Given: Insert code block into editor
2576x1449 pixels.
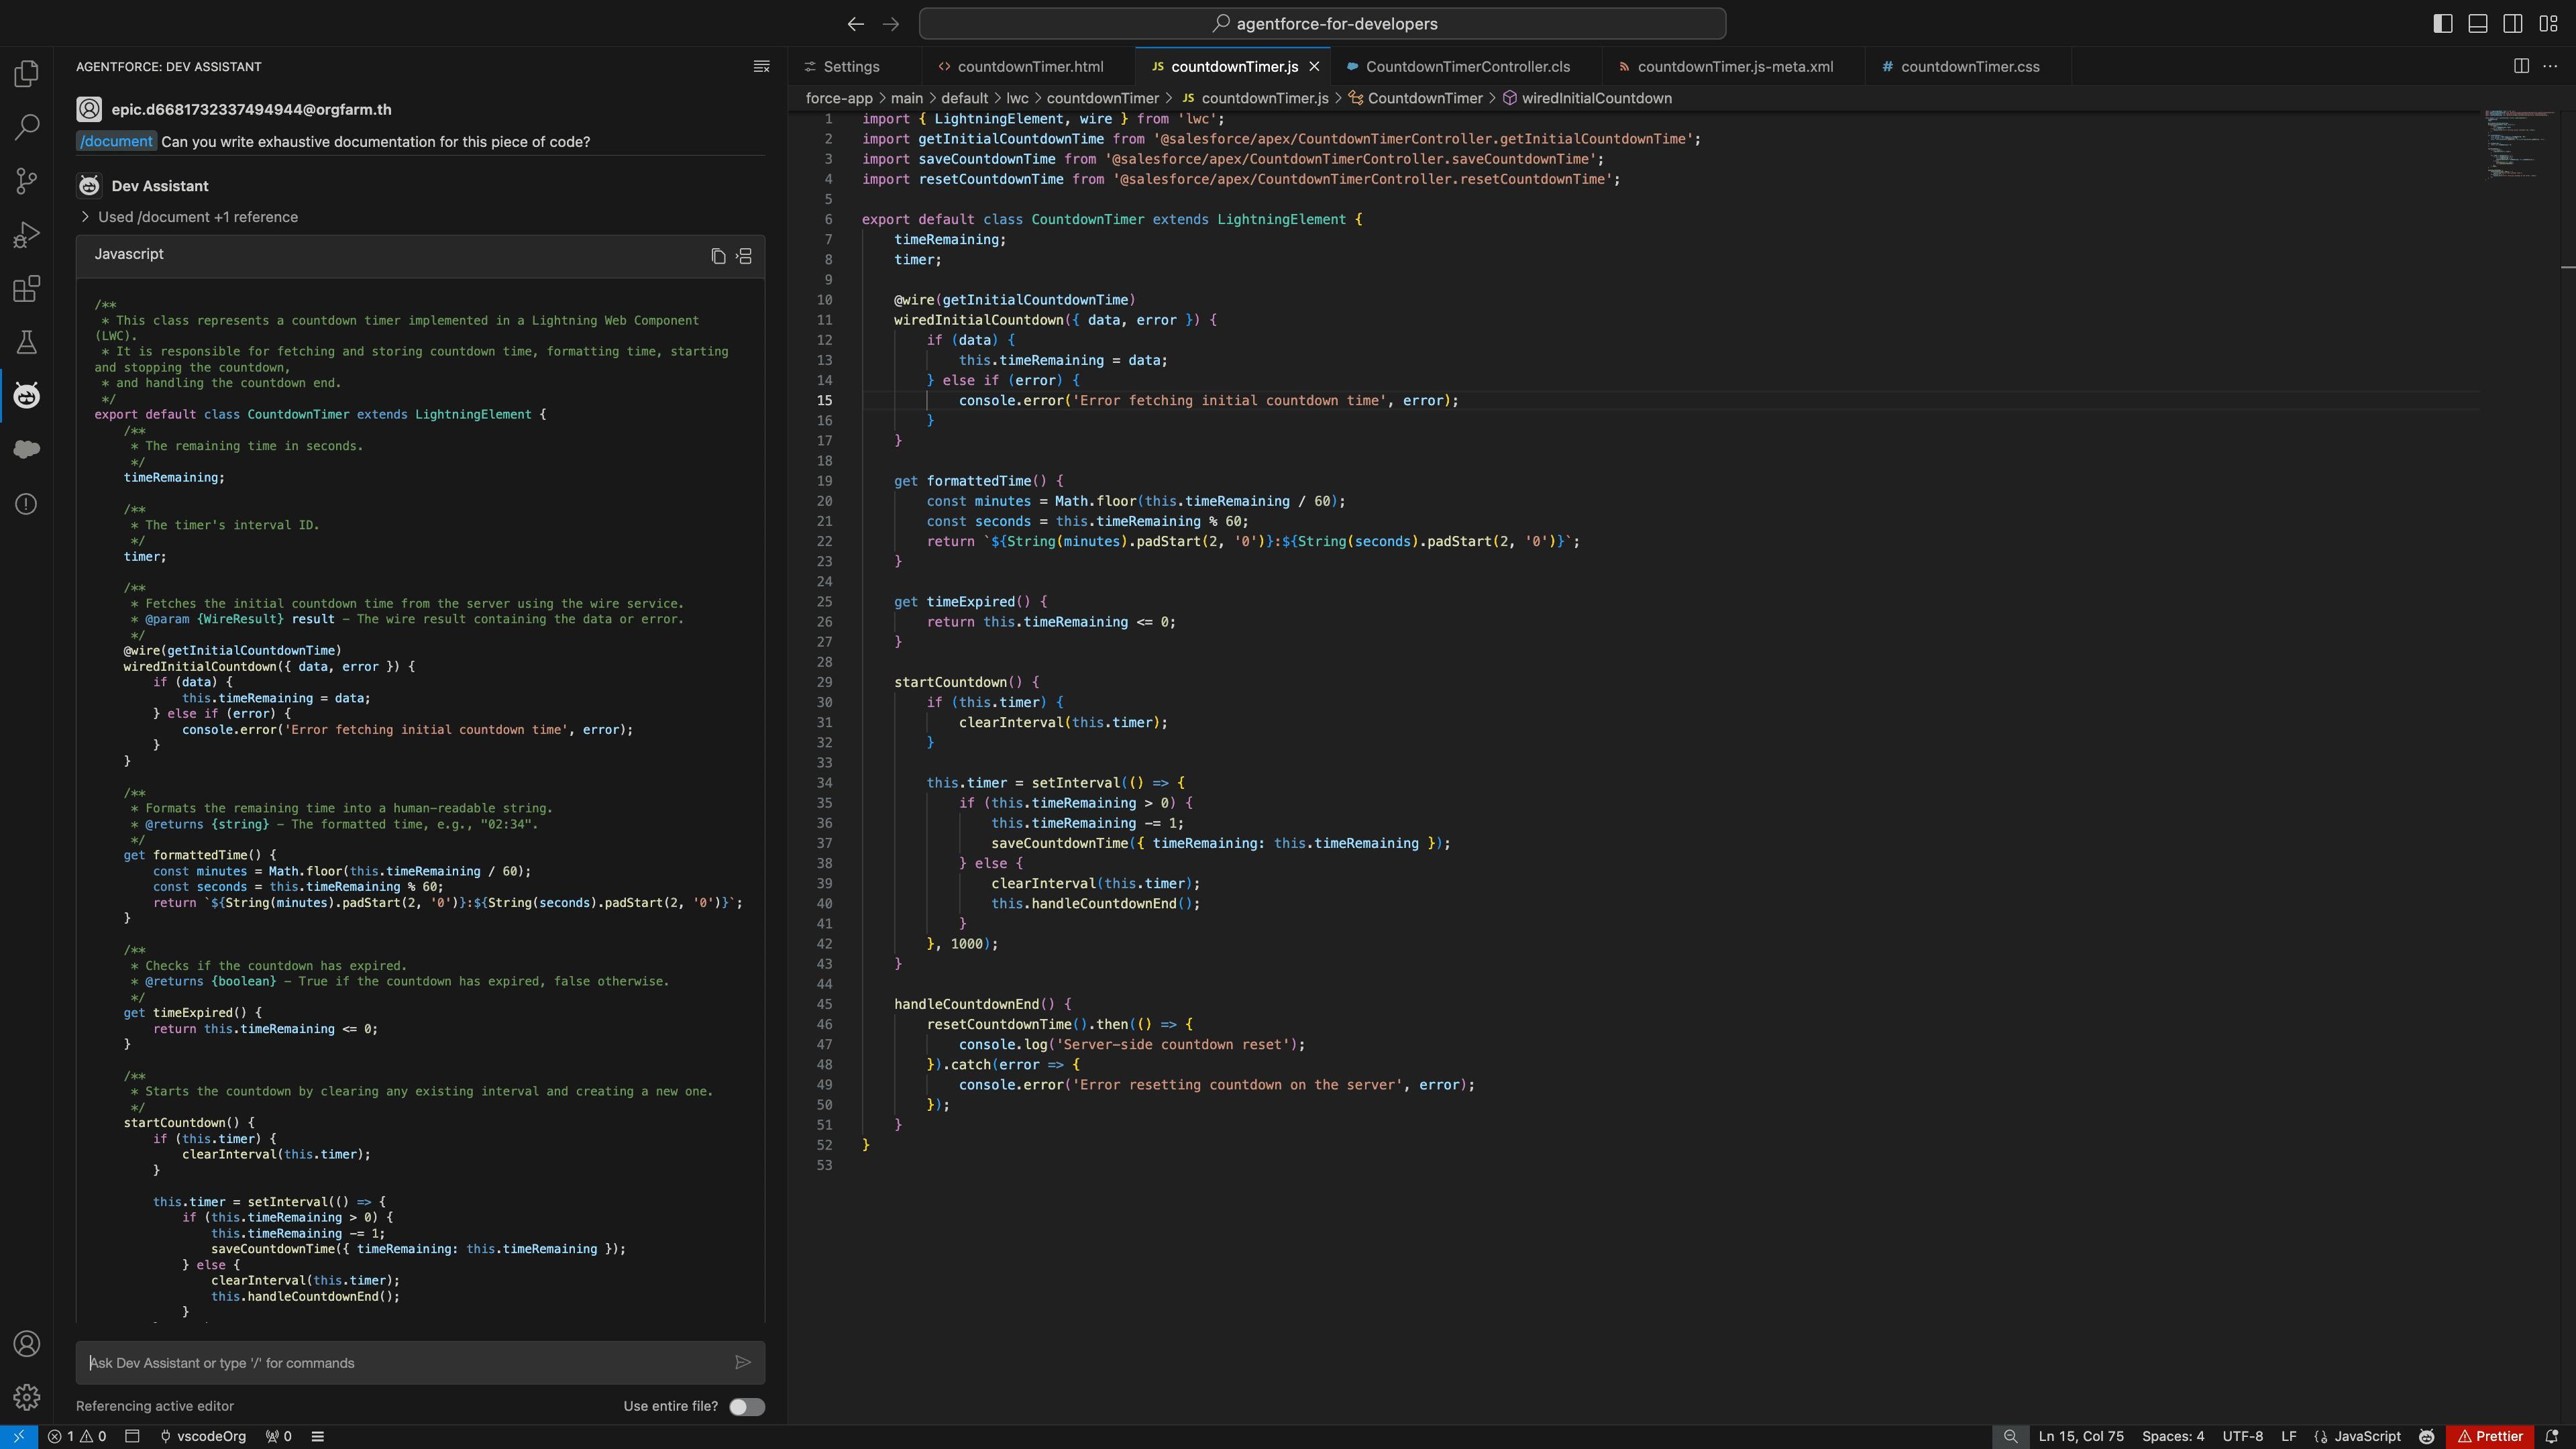Looking at the screenshot, I should (744, 256).
